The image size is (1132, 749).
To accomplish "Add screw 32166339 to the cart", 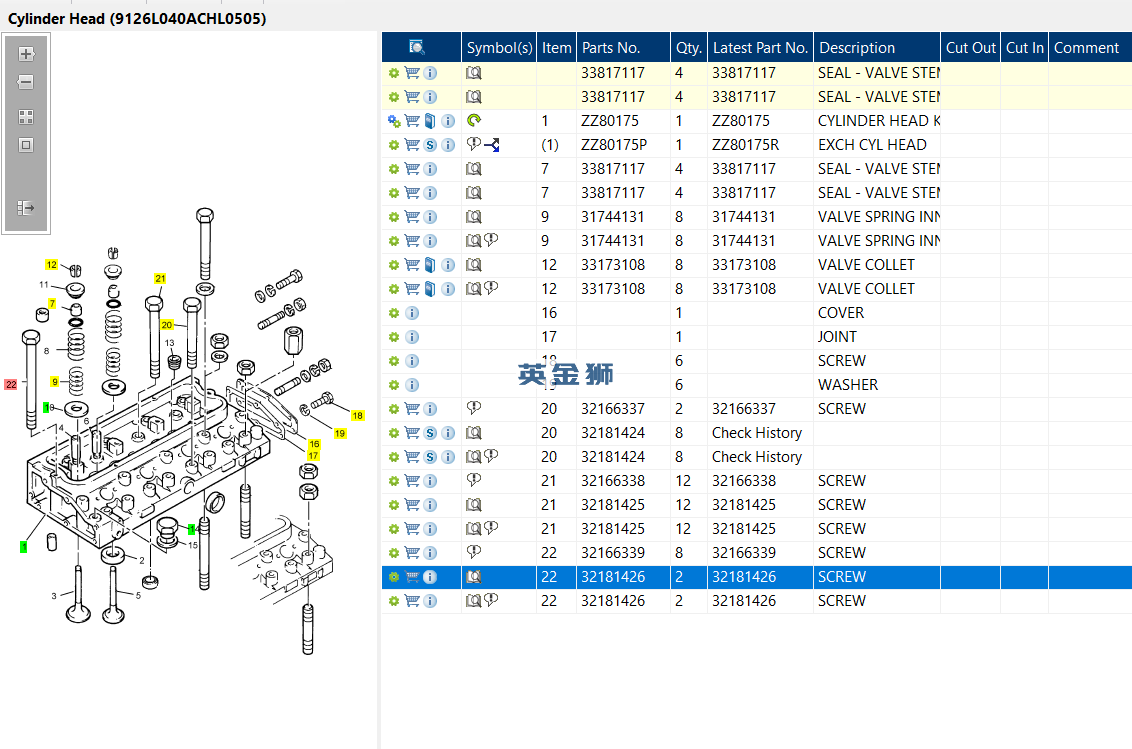I will (412, 553).
